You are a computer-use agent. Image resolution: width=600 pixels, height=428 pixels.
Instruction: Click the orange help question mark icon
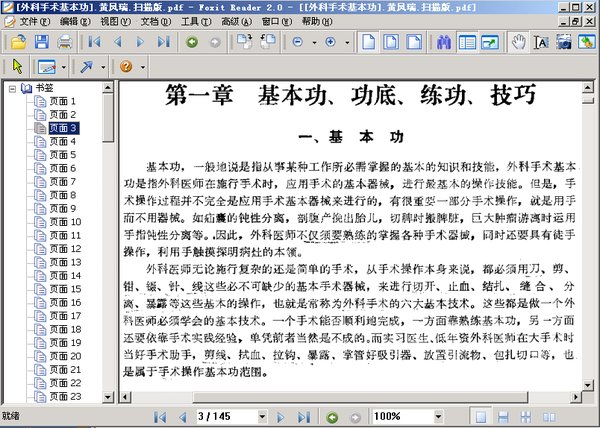point(126,67)
